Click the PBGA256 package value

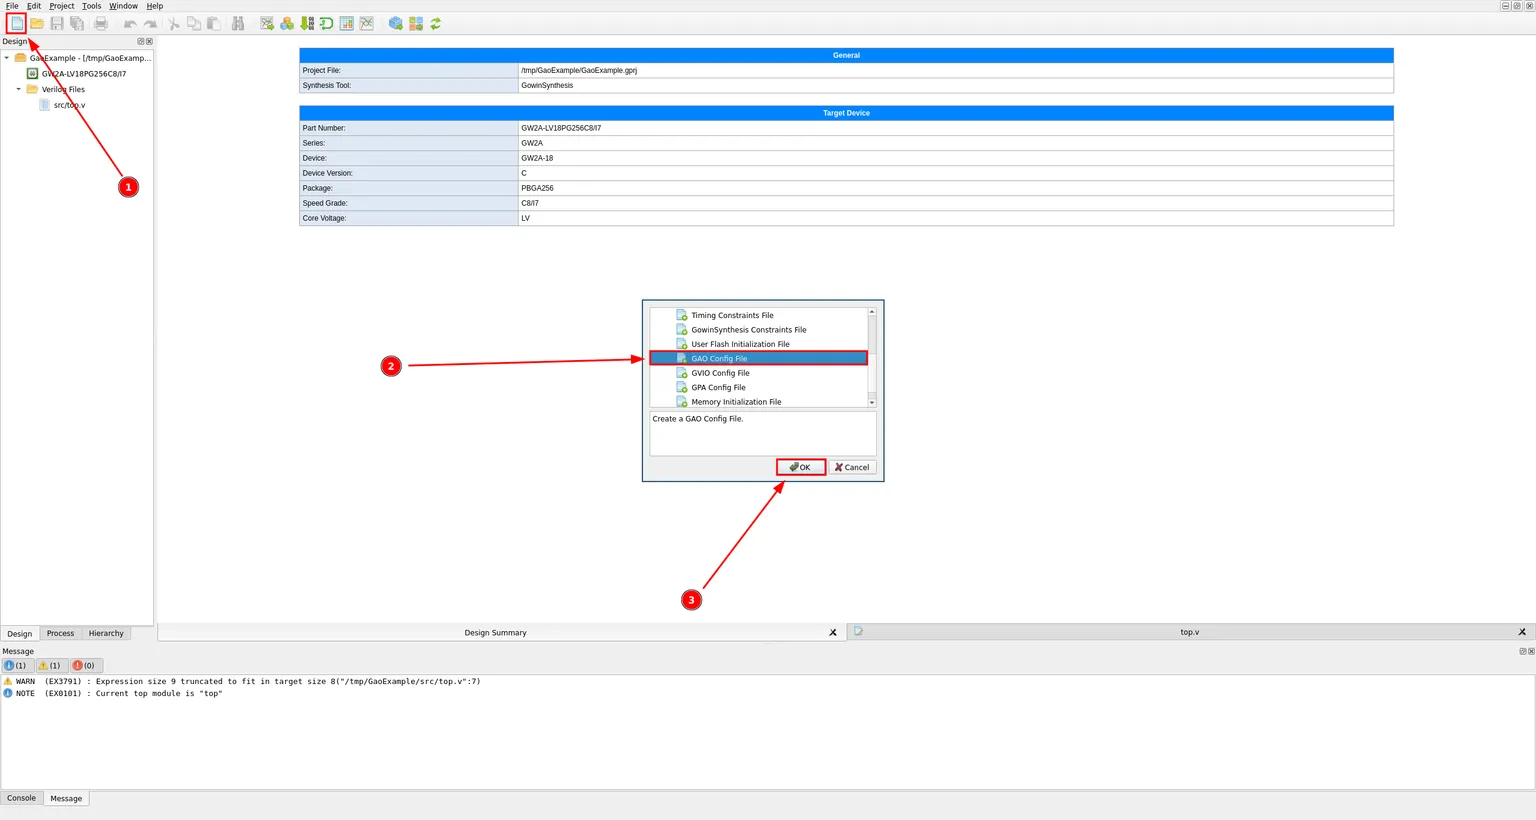537,188
